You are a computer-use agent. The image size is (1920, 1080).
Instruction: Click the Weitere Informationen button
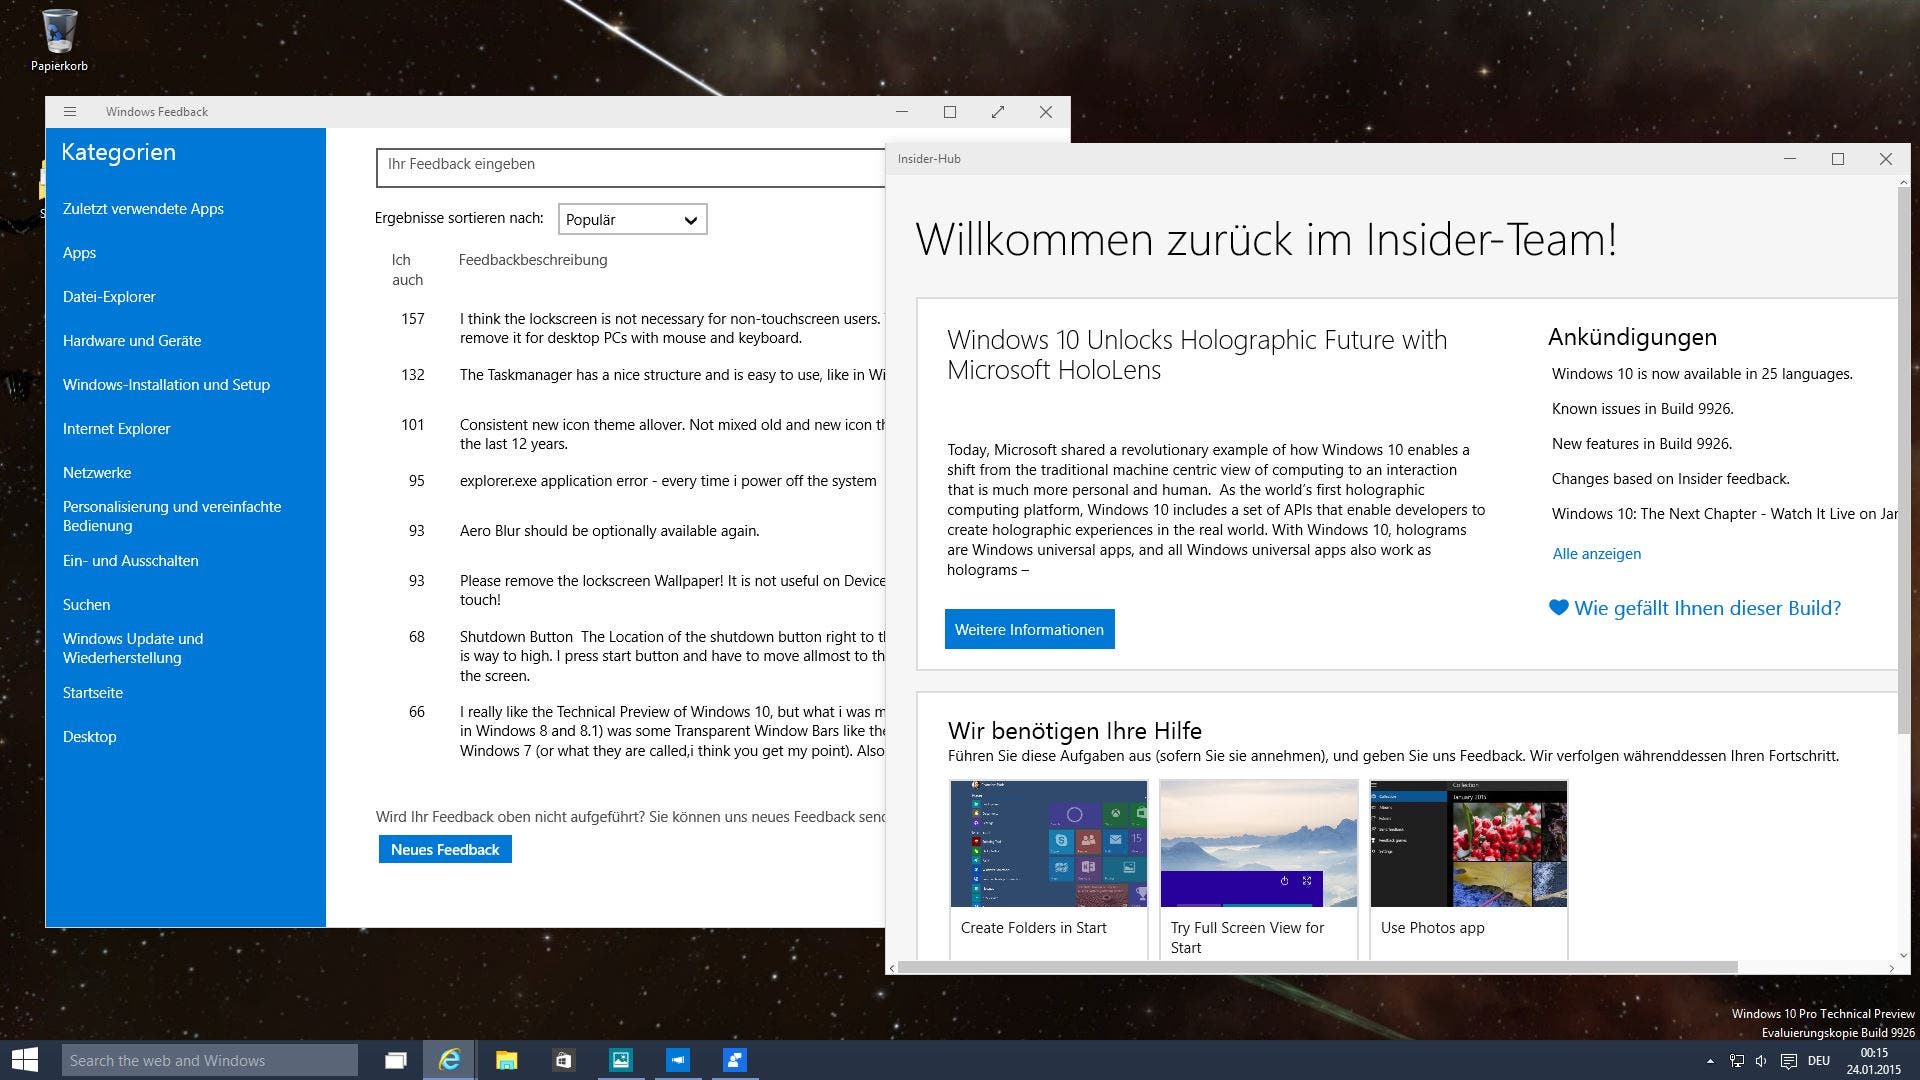click(1029, 629)
